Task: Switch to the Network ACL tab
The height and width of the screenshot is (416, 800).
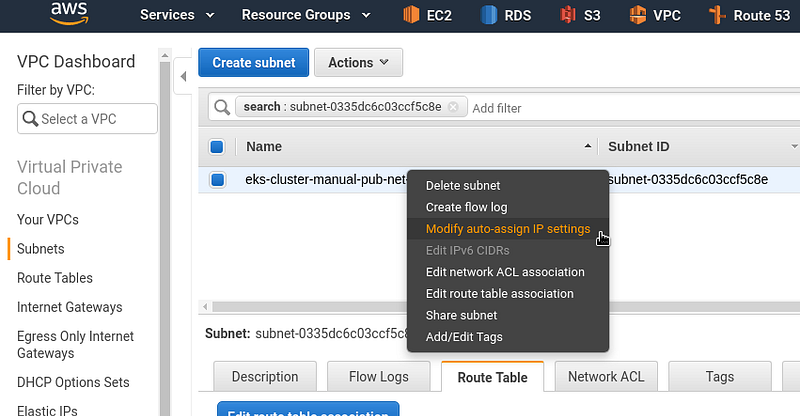Action: coord(606,377)
